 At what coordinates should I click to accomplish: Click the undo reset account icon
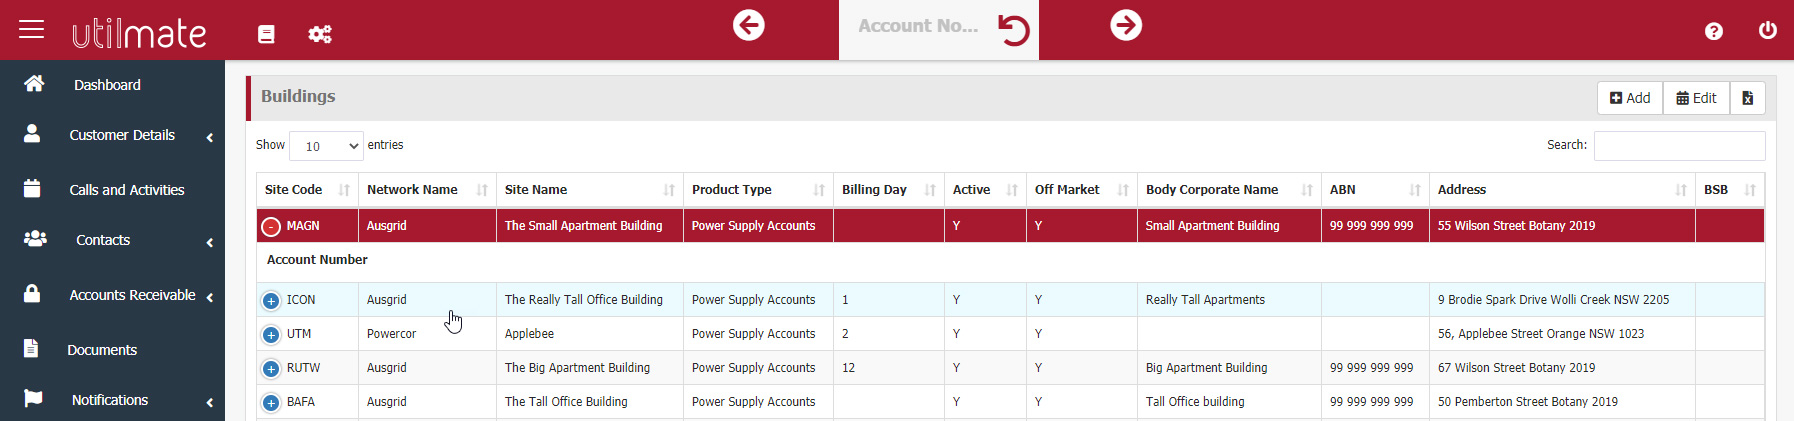(x=1013, y=30)
